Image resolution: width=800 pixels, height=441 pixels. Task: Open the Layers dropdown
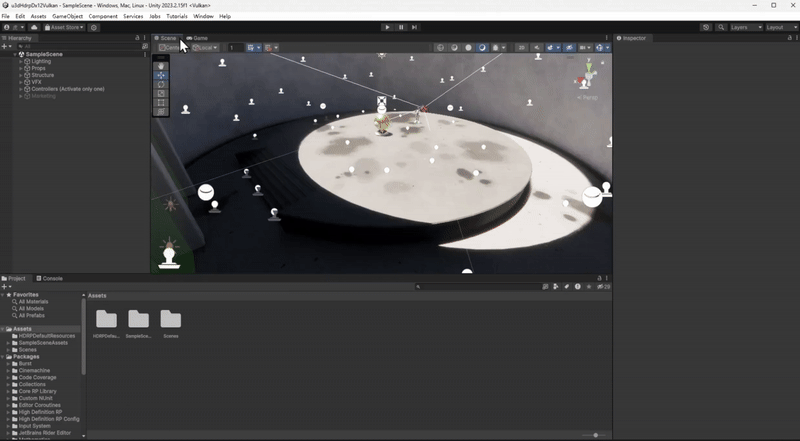coord(746,27)
